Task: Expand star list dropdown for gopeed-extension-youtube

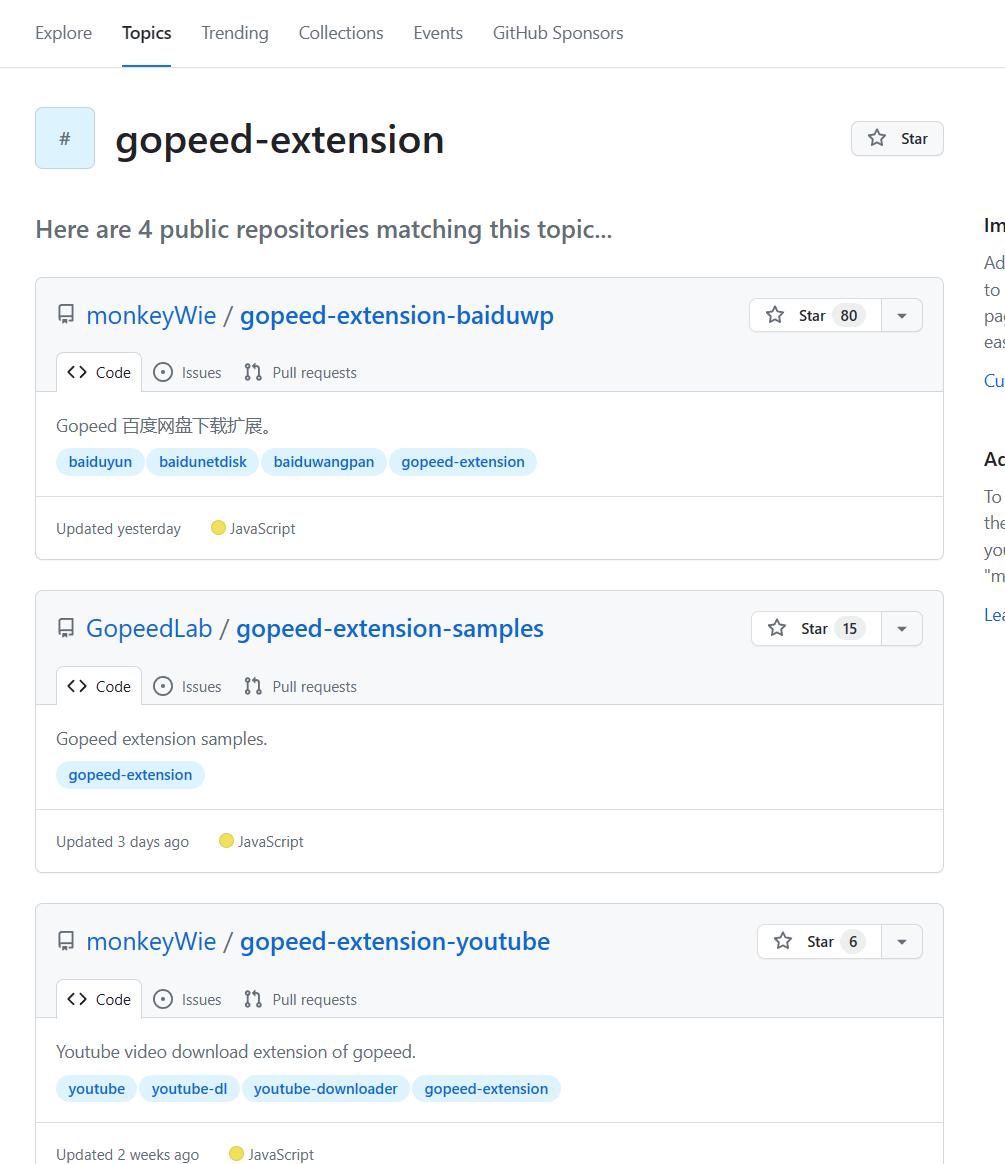Action: tap(902, 942)
